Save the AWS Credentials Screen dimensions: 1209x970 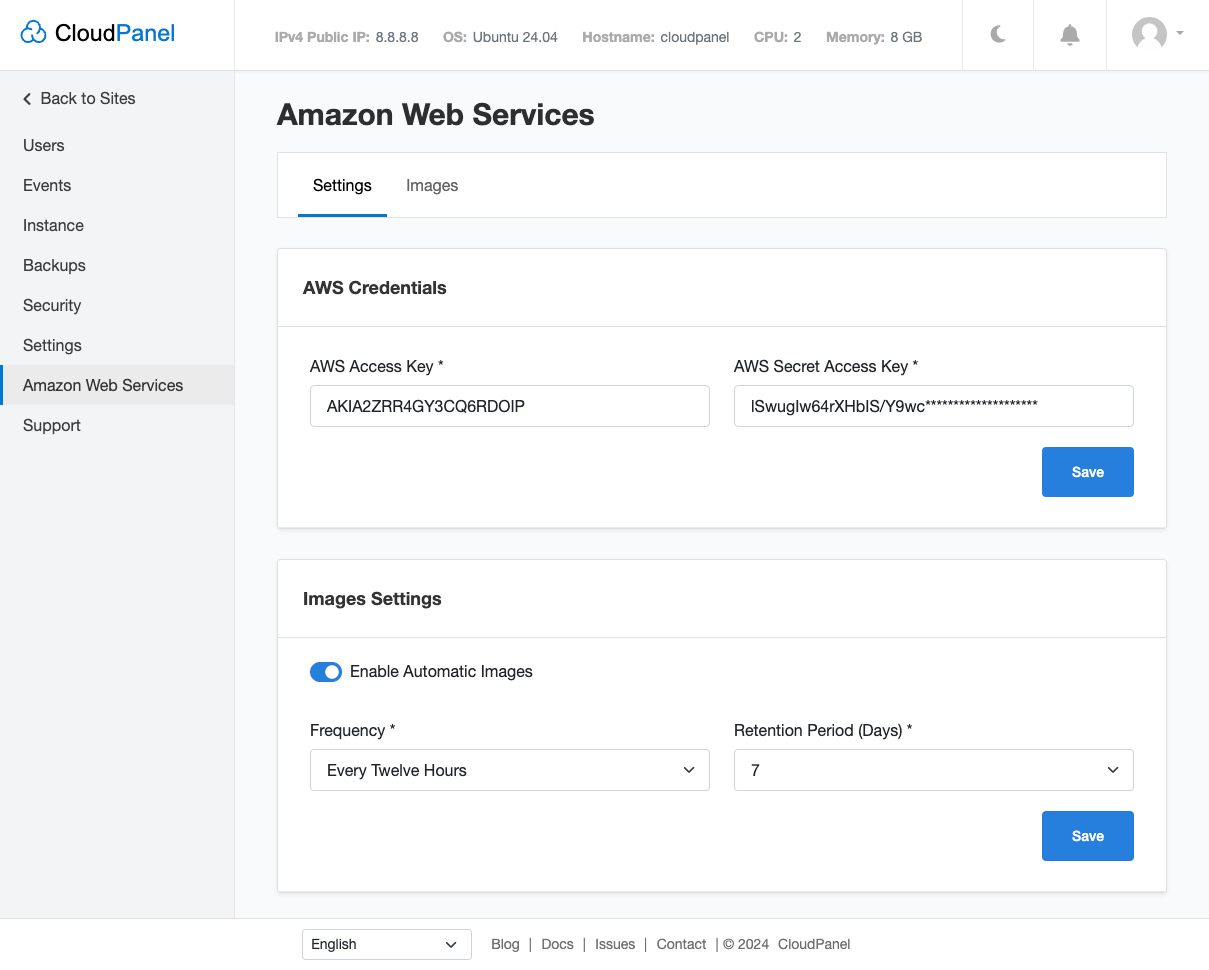pos(1087,472)
